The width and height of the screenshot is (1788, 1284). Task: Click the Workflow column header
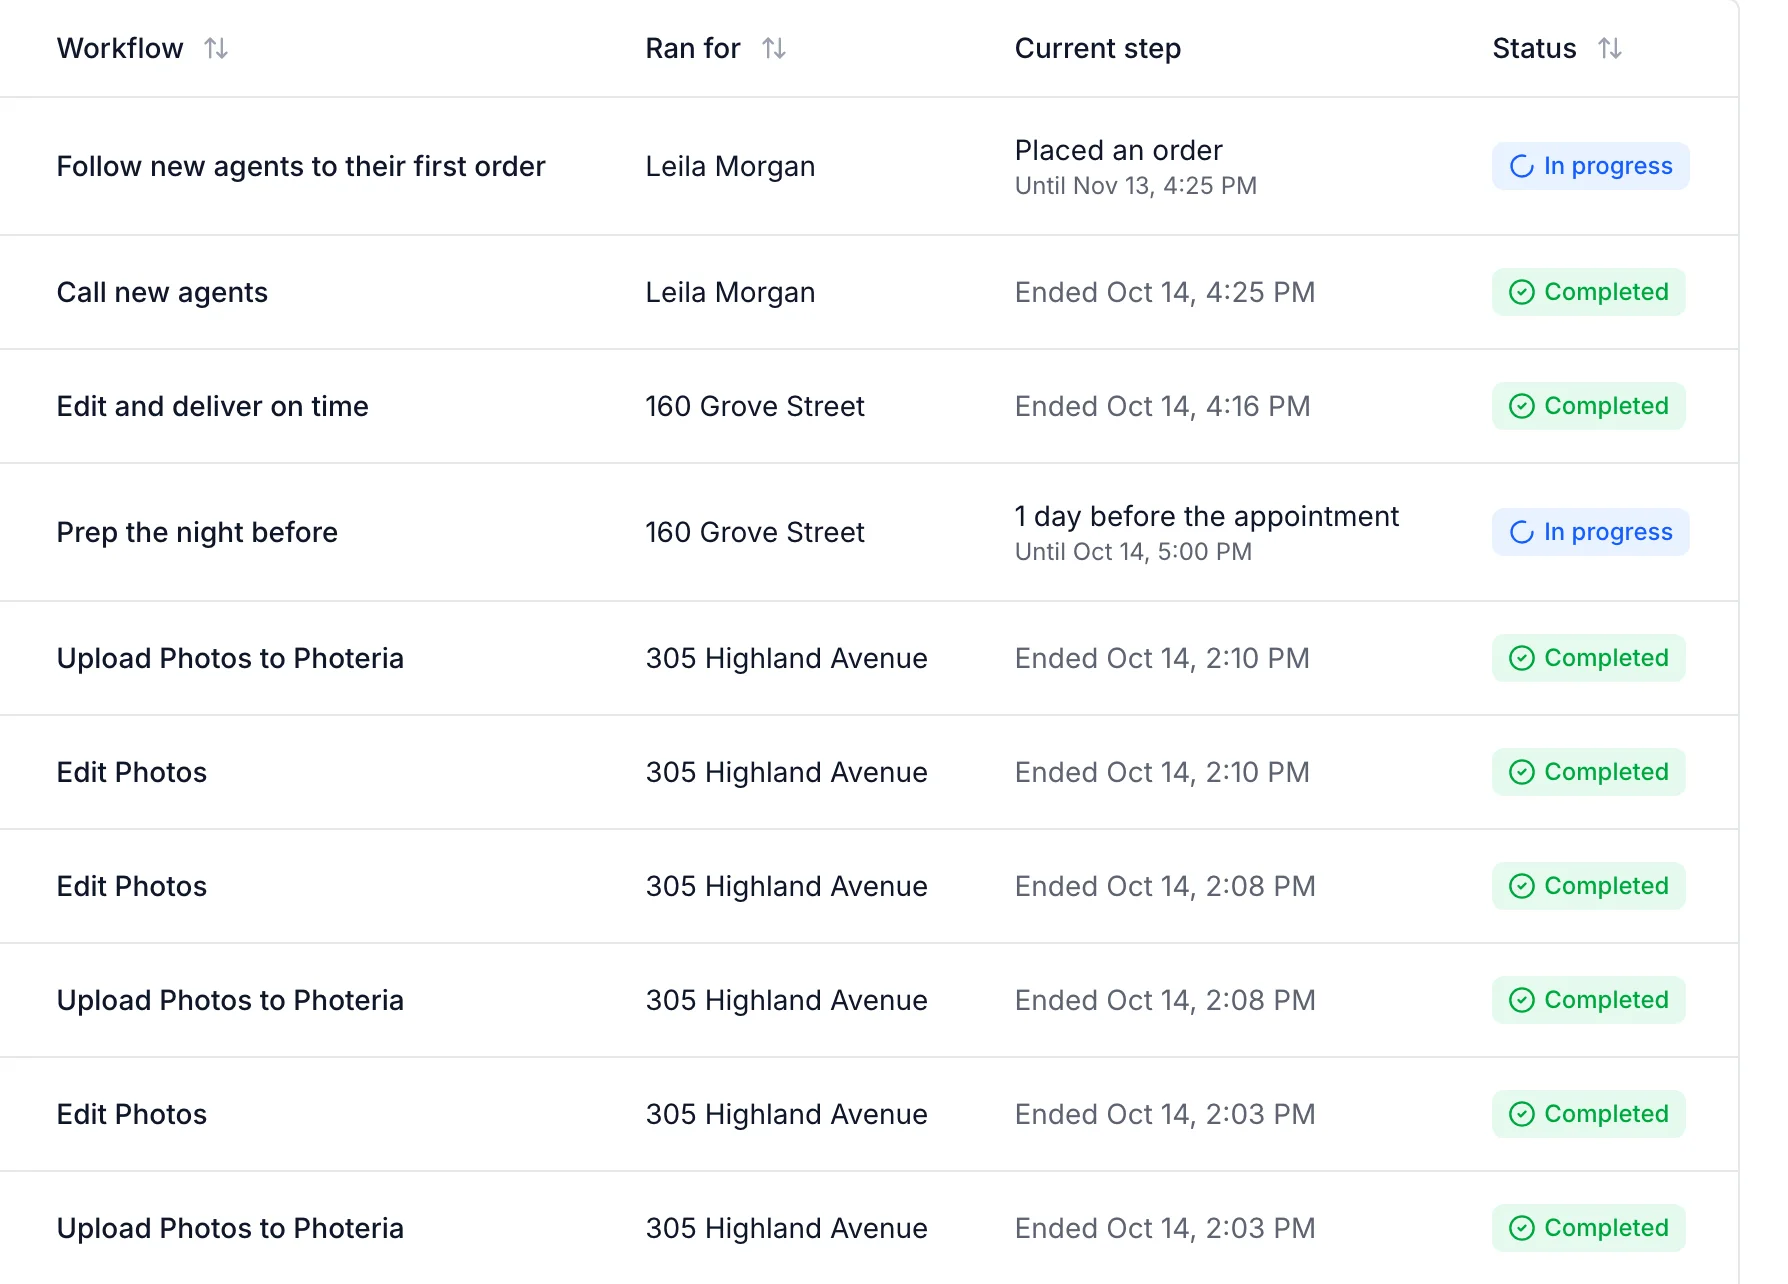point(120,48)
